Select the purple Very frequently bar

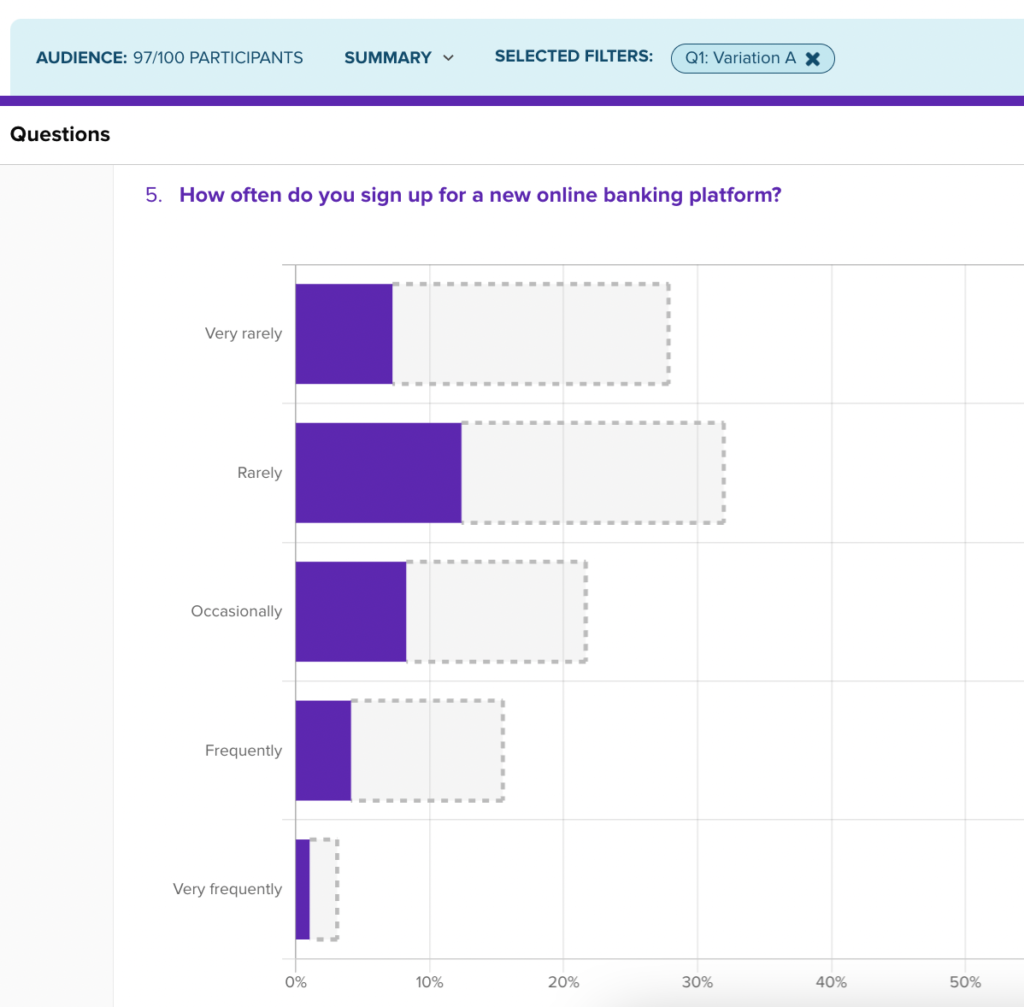click(x=302, y=889)
